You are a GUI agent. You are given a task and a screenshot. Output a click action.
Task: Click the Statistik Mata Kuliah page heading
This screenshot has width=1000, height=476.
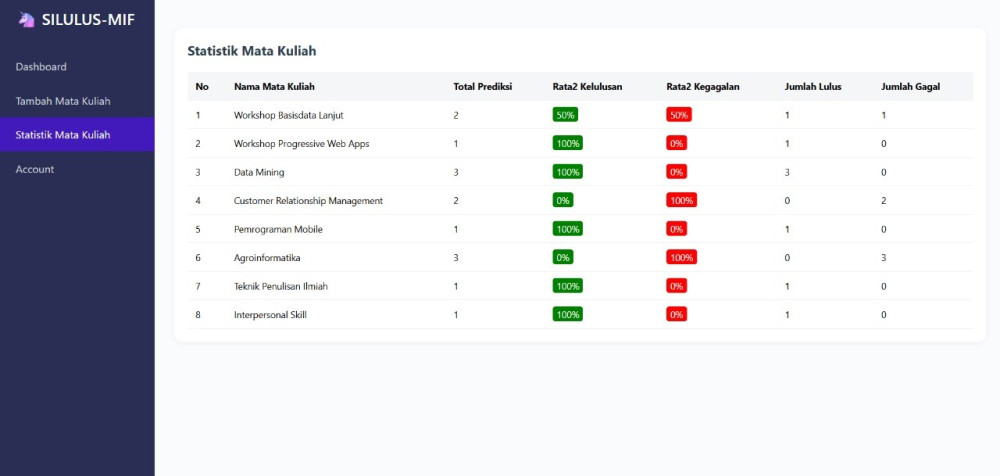(252, 51)
